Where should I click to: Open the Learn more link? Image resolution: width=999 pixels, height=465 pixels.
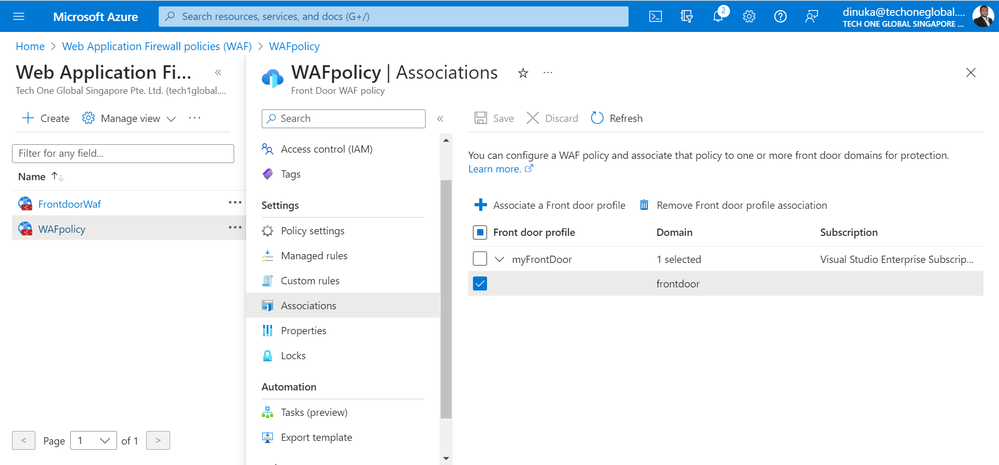pyautogui.click(x=501, y=169)
